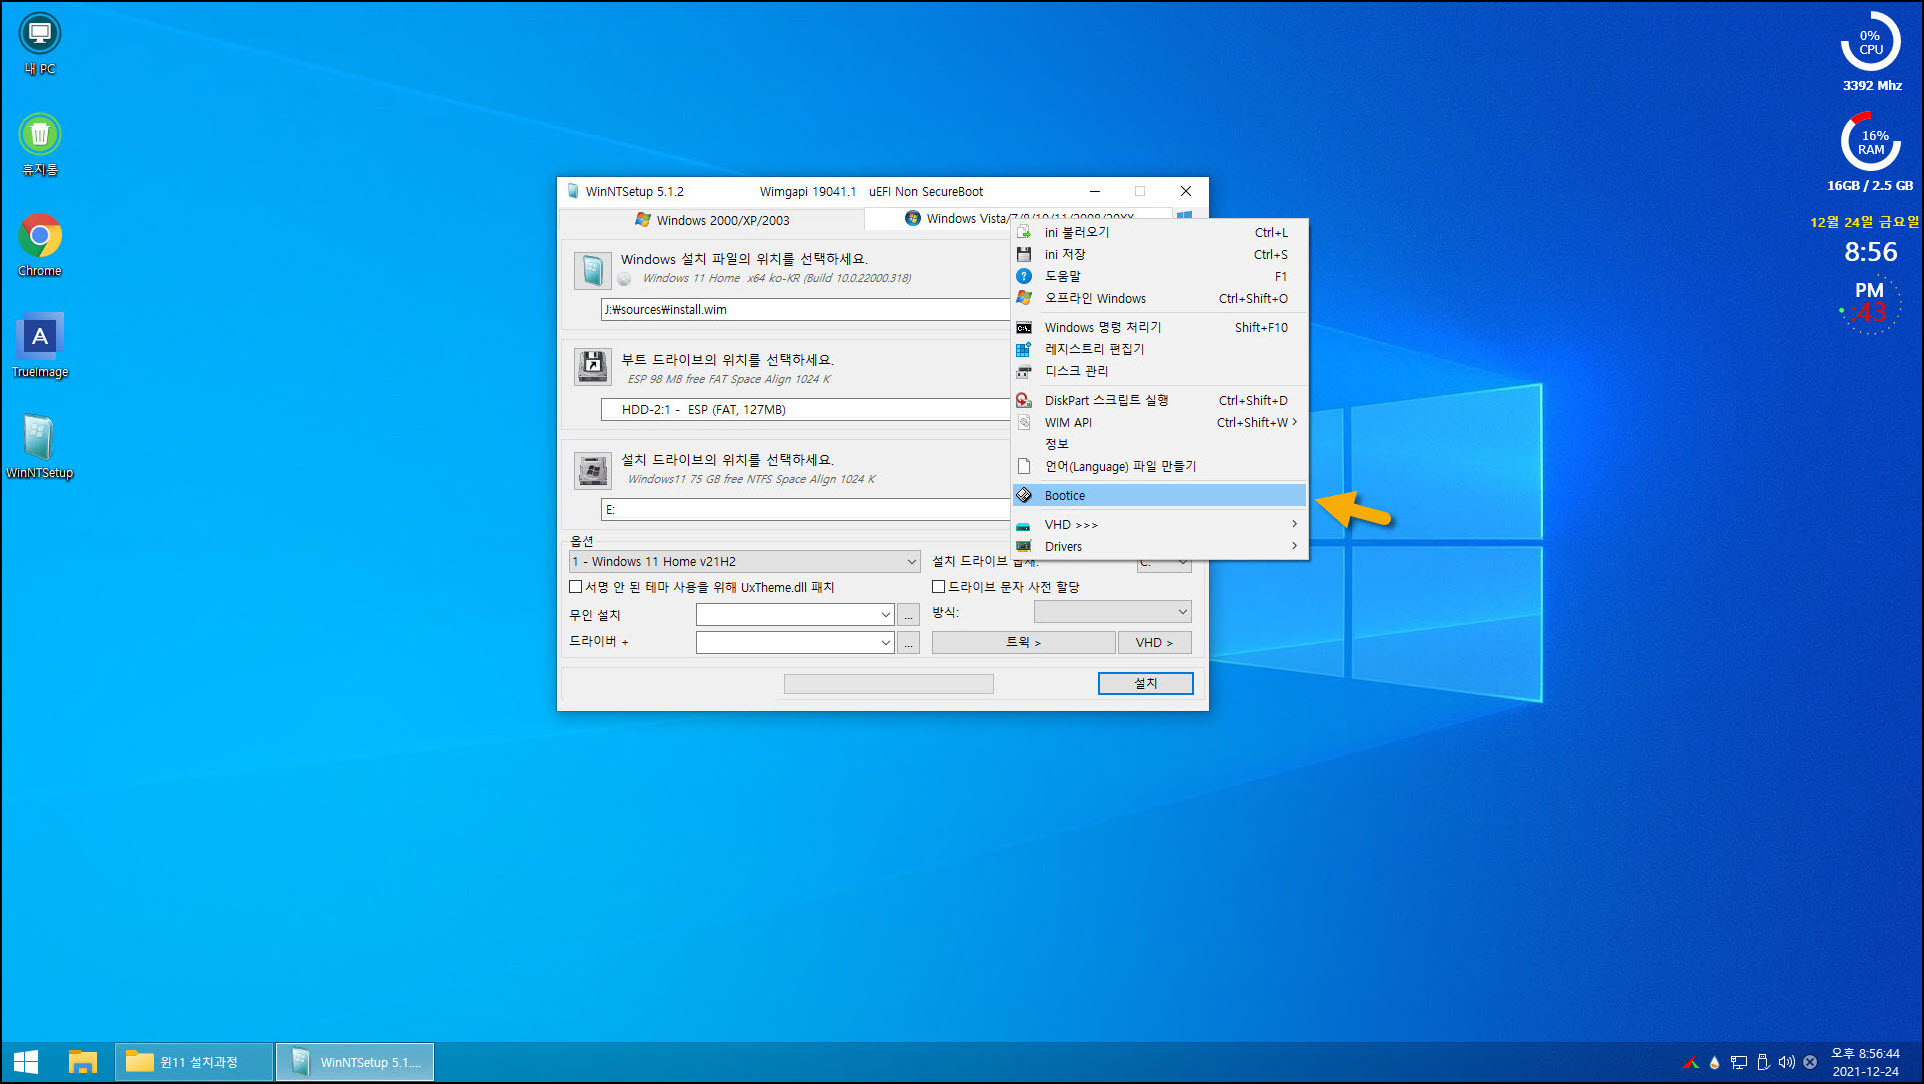Screen dimensions: 1924x1084
Task: Click the 레지스트리 편집기 registry icon
Action: click(1024, 349)
